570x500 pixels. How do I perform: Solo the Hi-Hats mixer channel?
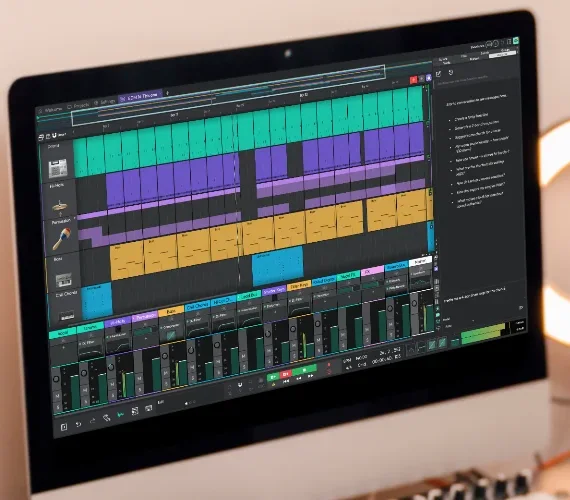[x=113, y=394]
